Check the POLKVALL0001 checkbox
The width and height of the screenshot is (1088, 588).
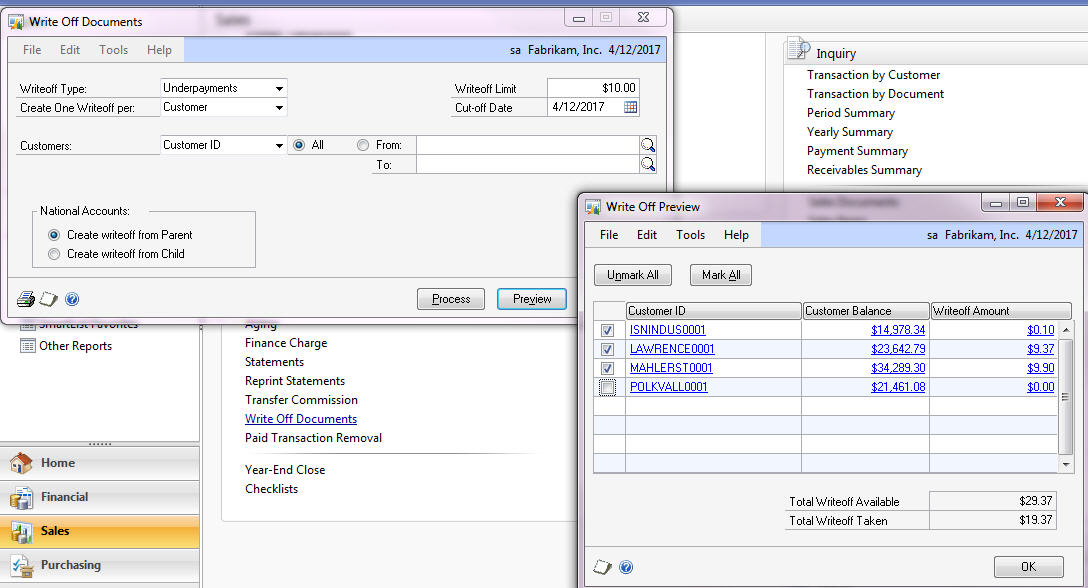607,387
